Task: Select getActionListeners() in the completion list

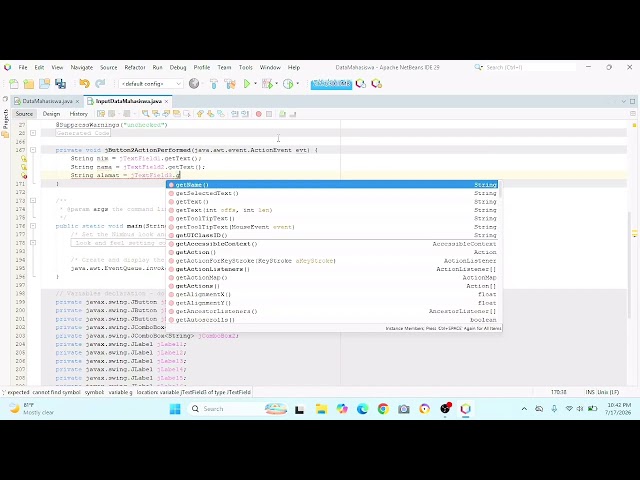Action: click(x=332, y=269)
